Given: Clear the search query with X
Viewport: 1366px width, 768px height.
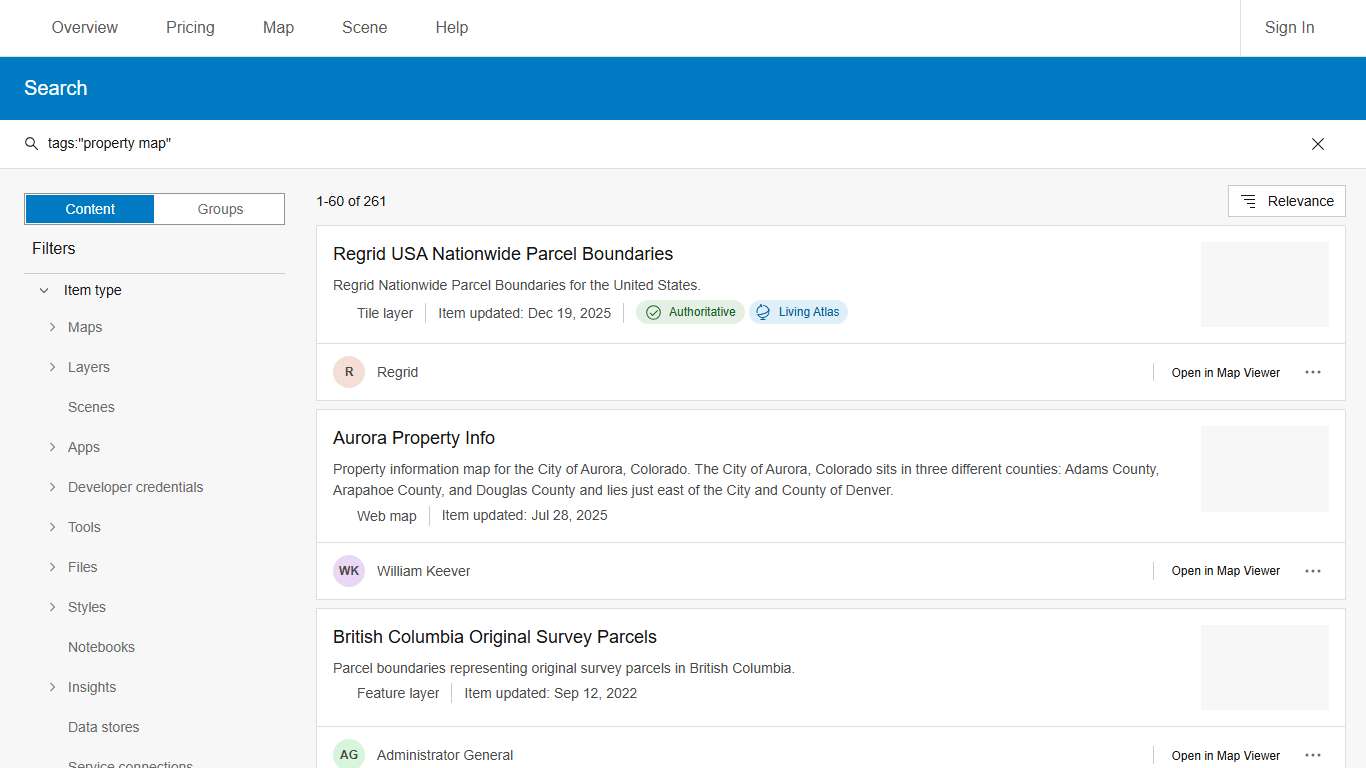Looking at the screenshot, I should [x=1317, y=144].
